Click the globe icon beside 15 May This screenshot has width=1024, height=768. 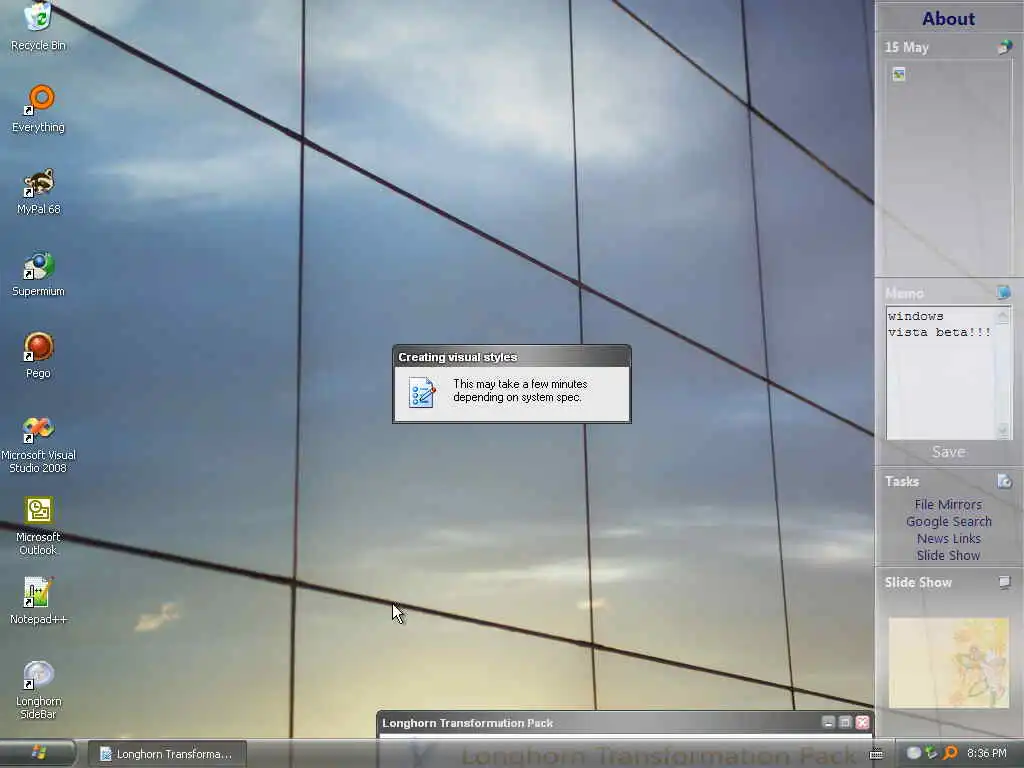click(1004, 47)
